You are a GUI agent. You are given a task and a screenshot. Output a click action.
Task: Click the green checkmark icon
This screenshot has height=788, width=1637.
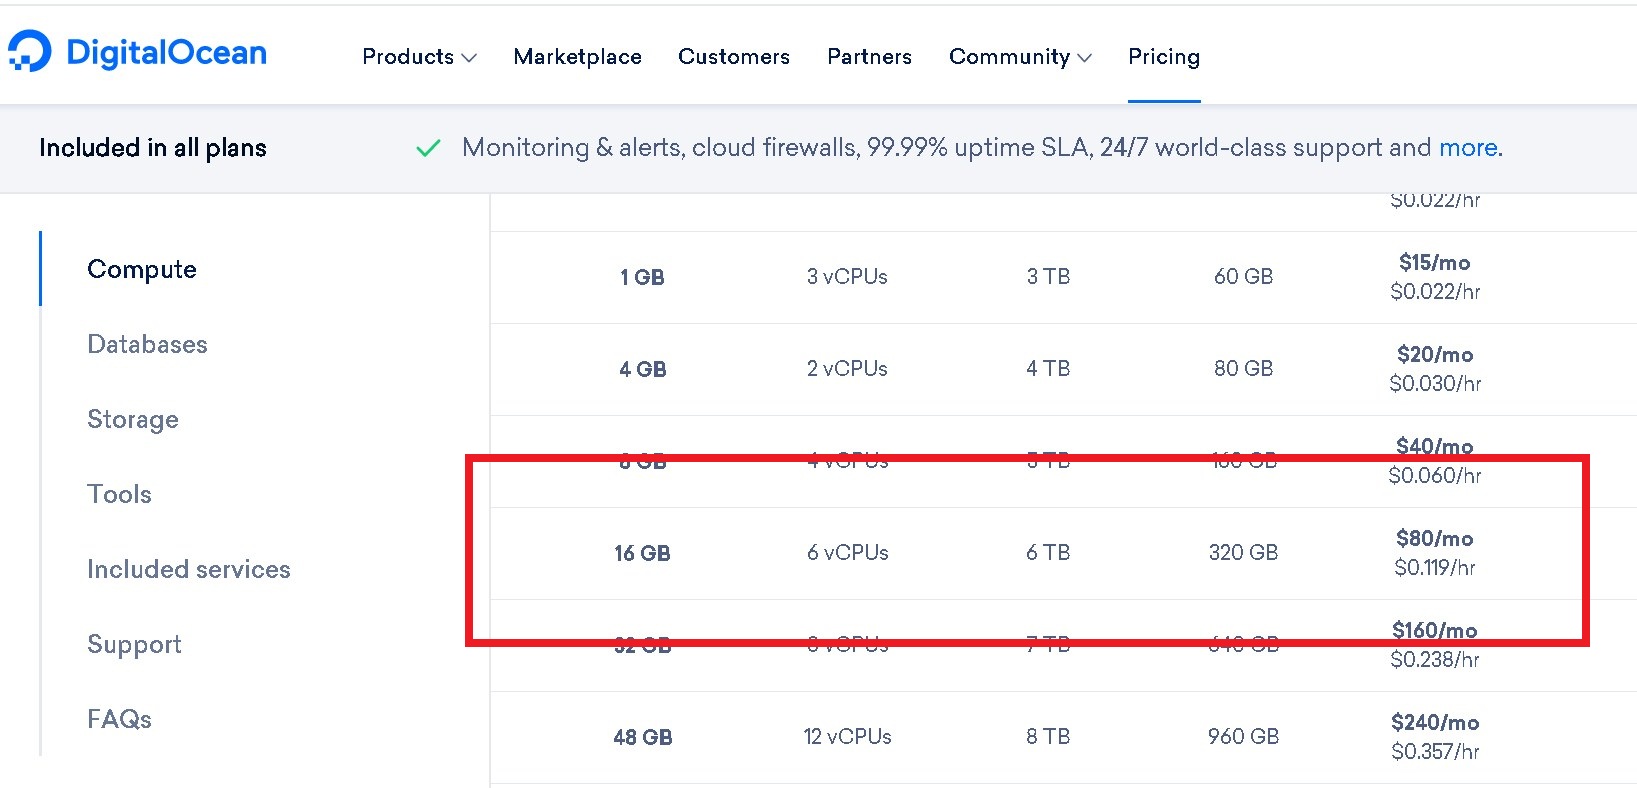coord(428,149)
